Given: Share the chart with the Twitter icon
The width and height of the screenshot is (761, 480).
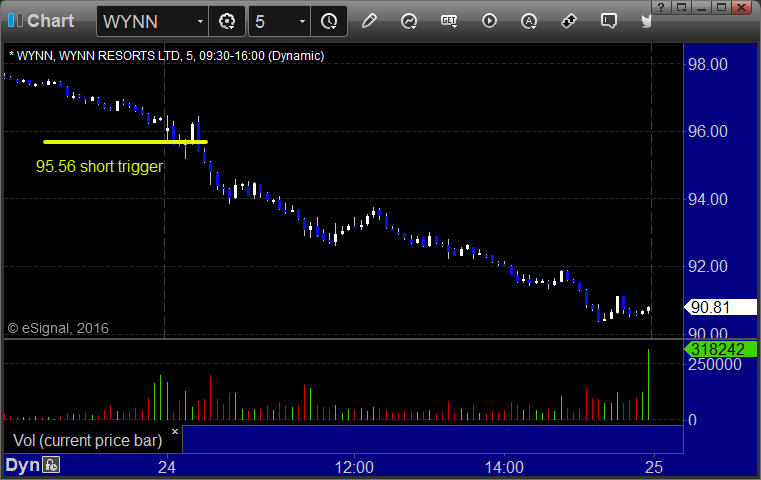Looking at the screenshot, I should [x=646, y=21].
